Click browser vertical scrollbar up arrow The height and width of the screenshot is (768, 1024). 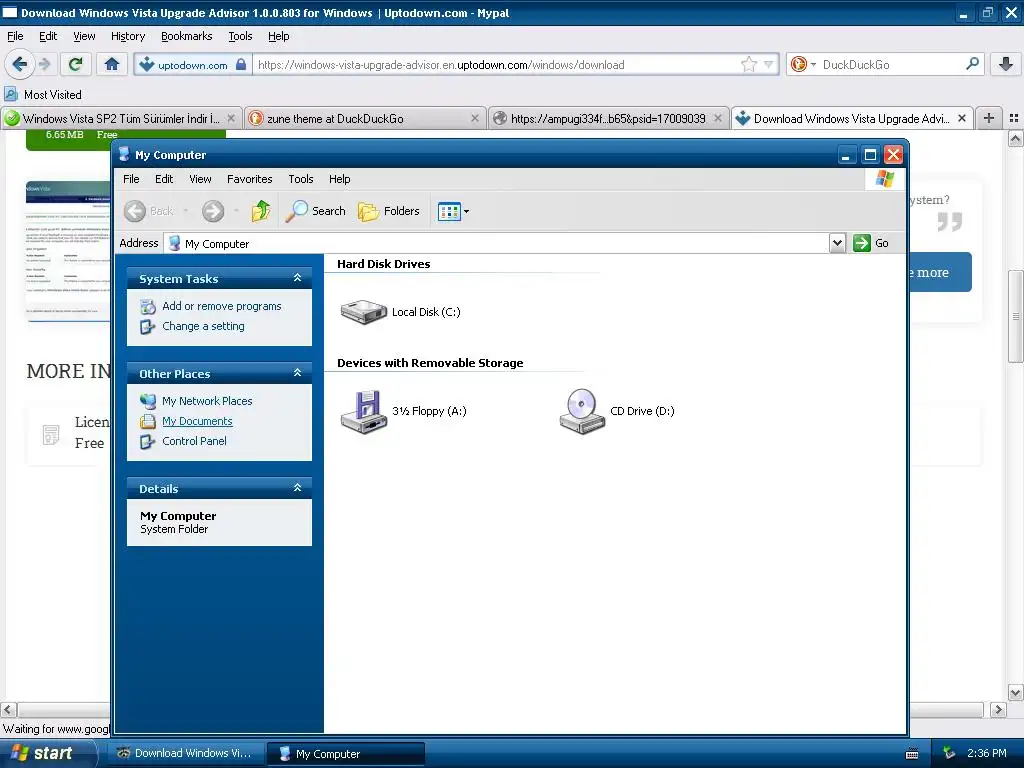1016,138
